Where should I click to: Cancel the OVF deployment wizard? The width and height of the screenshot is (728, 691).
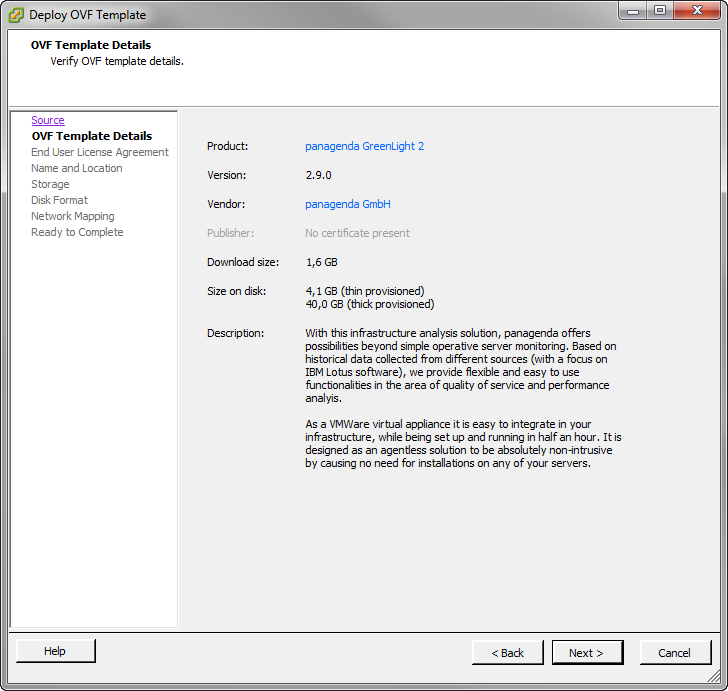(x=674, y=653)
